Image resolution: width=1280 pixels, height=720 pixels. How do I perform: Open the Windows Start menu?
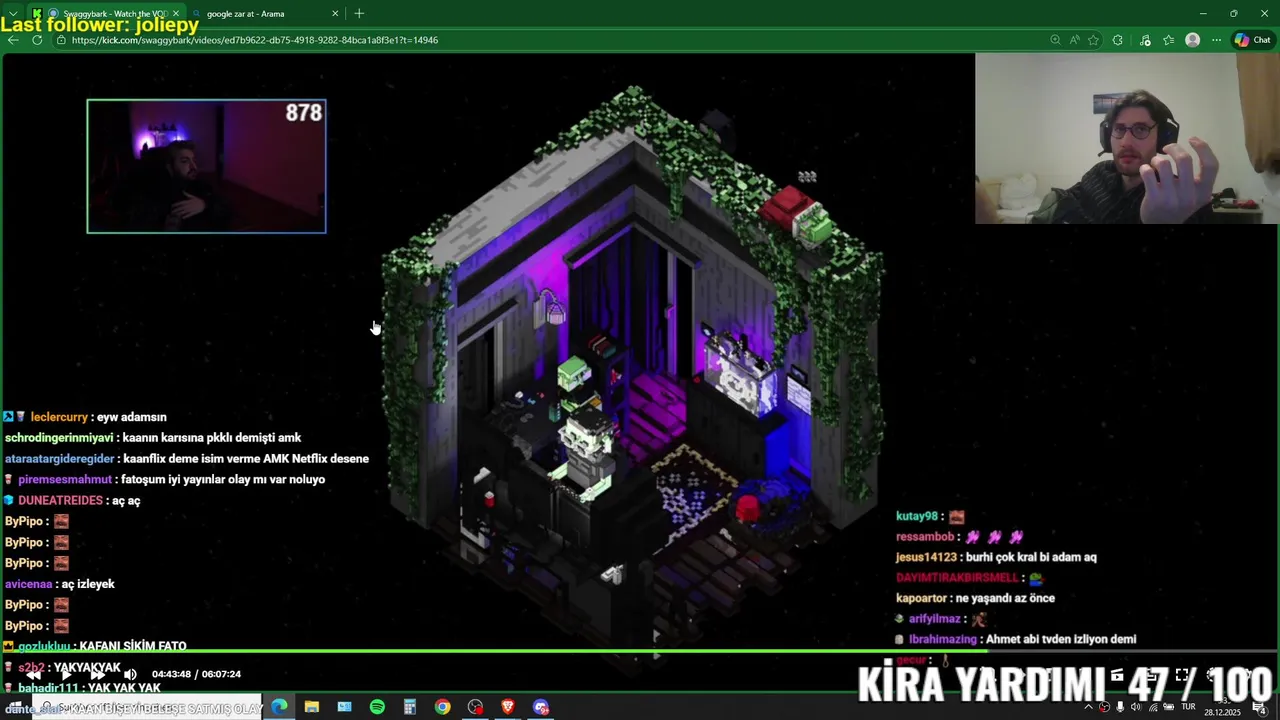coord(14,708)
